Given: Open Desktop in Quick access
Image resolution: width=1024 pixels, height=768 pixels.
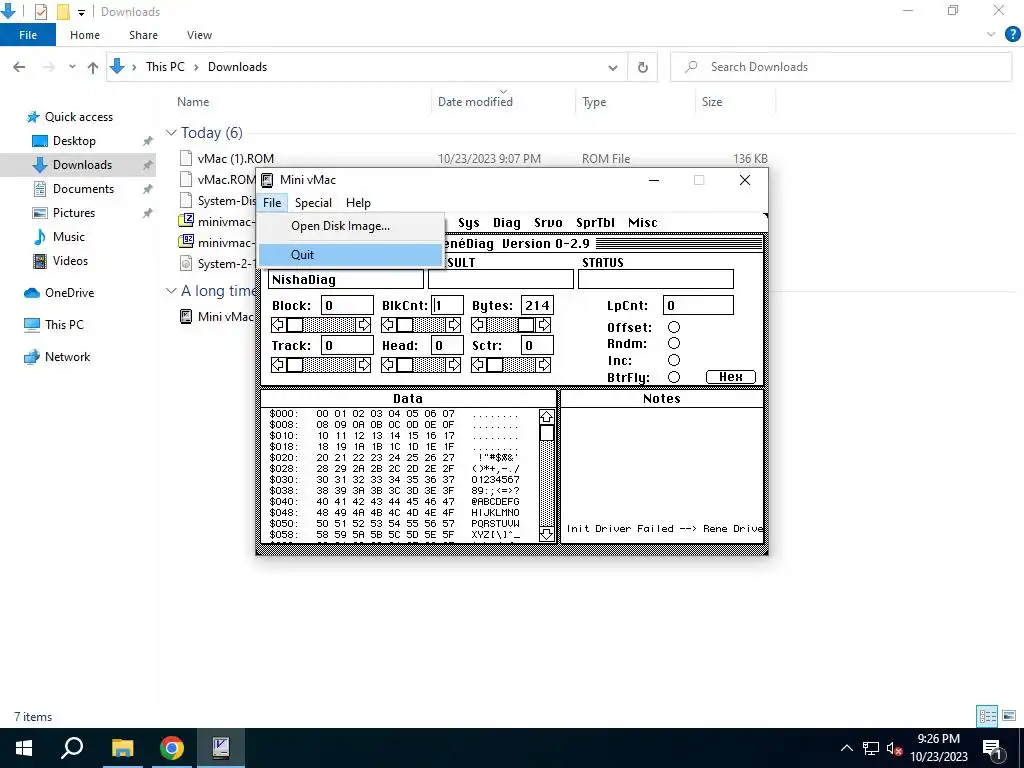Looking at the screenshot, I should tap(74, 140).
